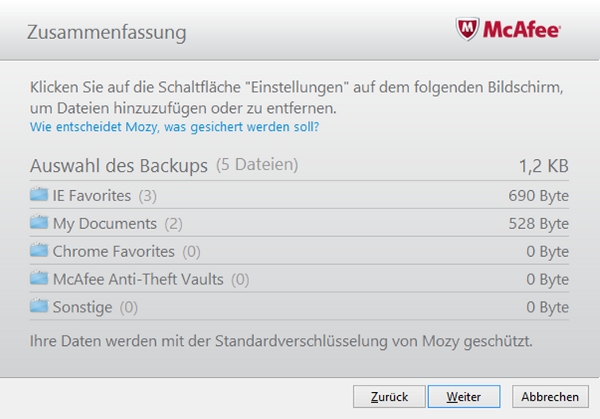Click the My Documents folder icon
The width and height of the screenshot is (600, 419).
[39, 222]
